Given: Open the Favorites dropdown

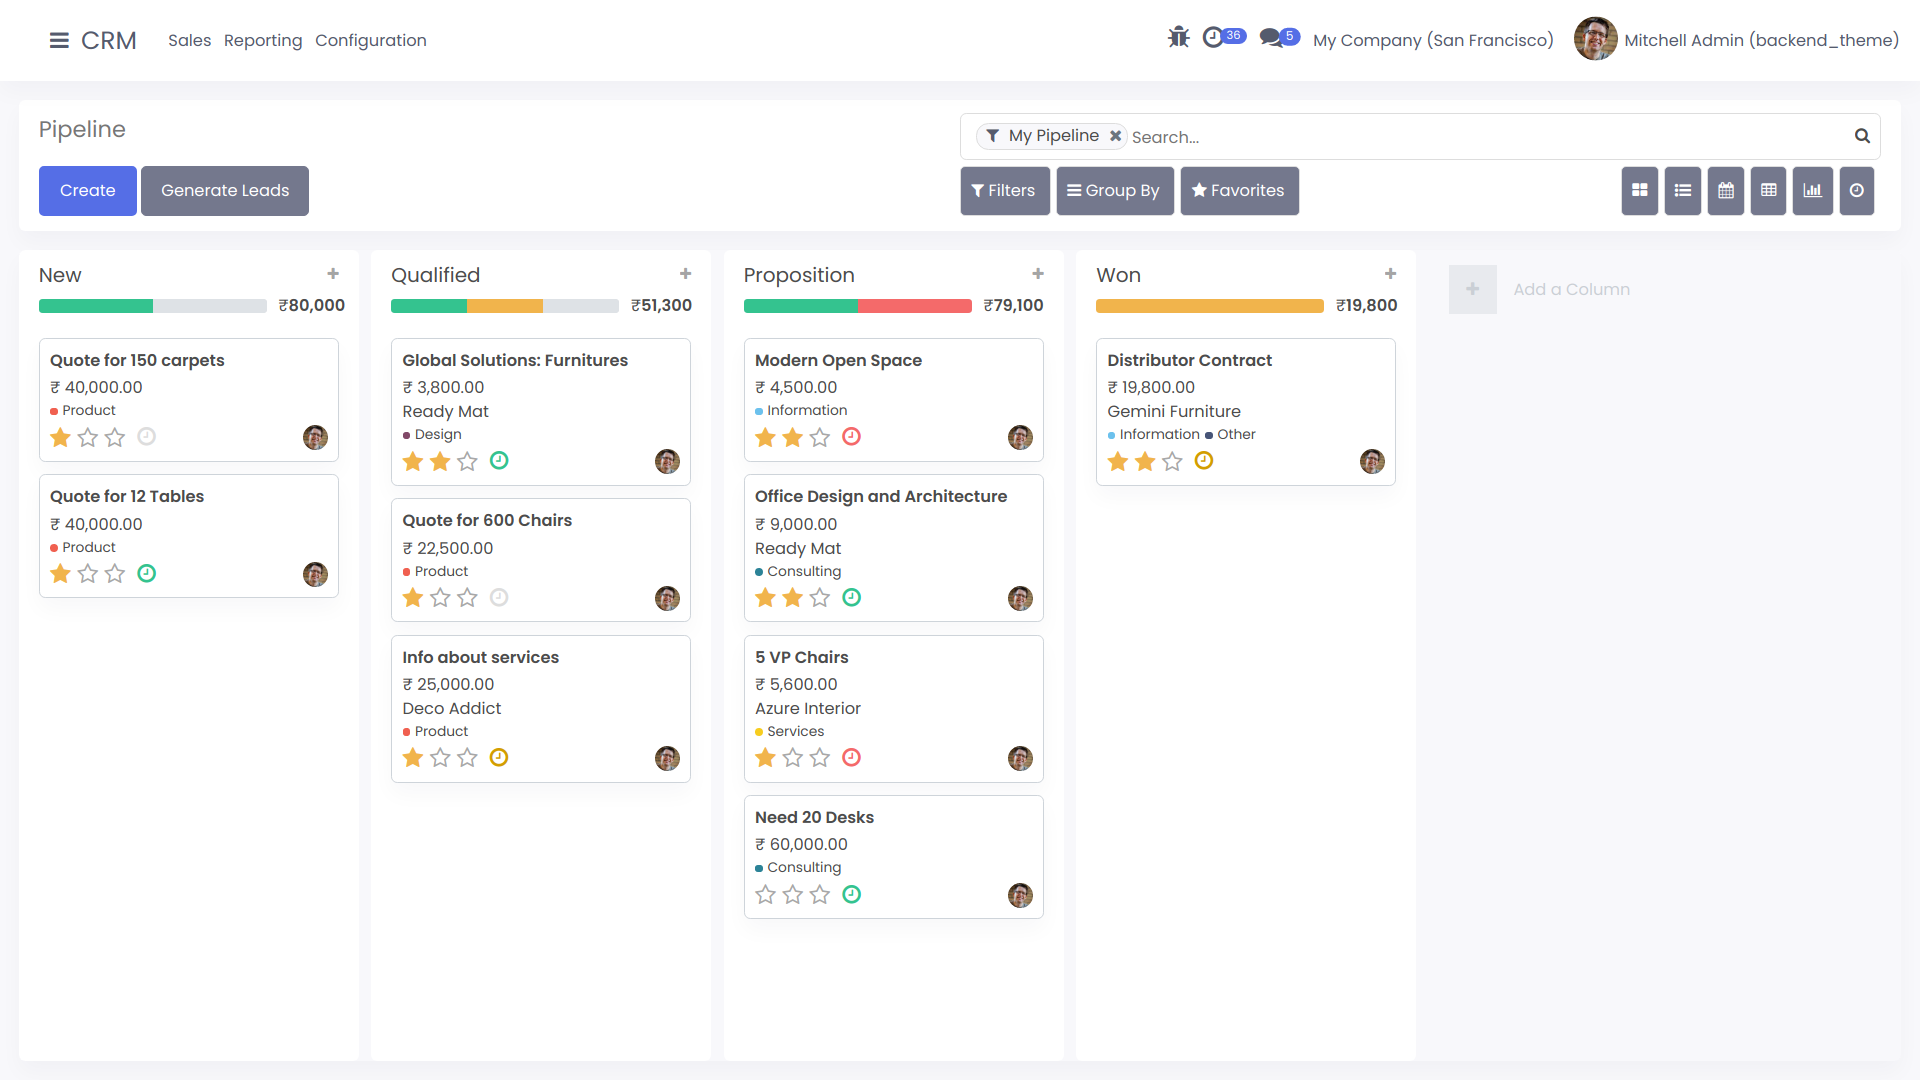Looking at the screenshot, I should (x=1239, y=191).
